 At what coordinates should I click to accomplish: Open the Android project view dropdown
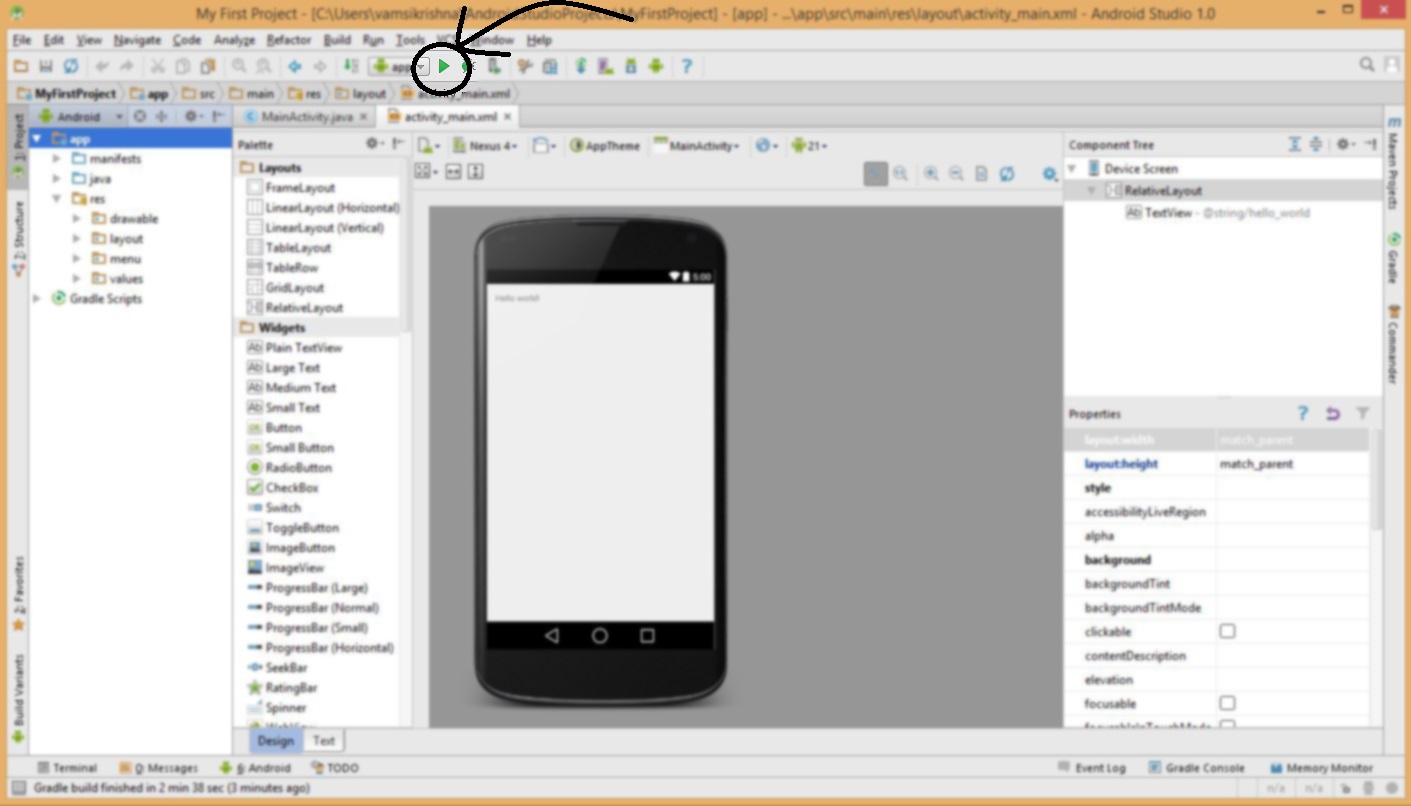80,116
